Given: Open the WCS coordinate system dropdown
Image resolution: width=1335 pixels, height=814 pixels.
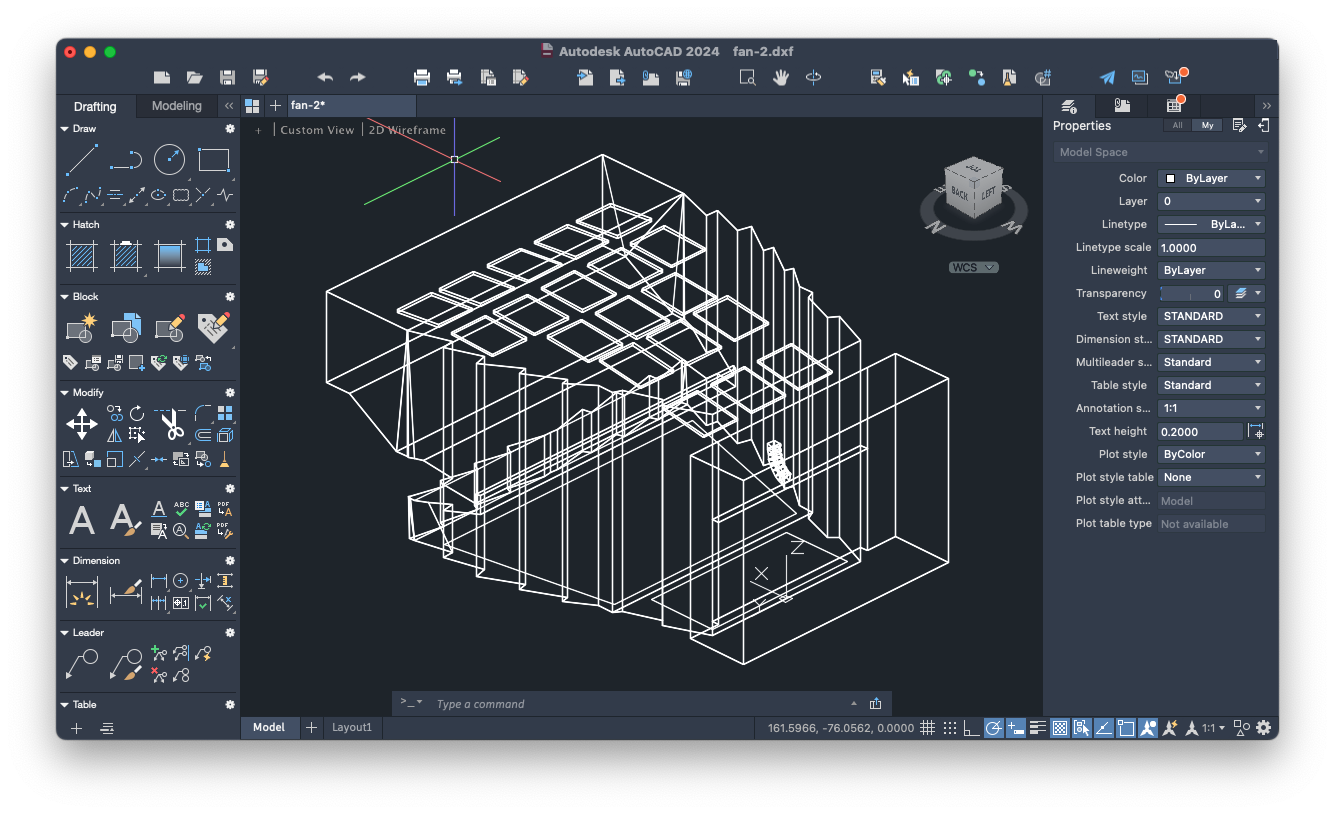Looking at the screenshot, I should [x=974, y=268].
